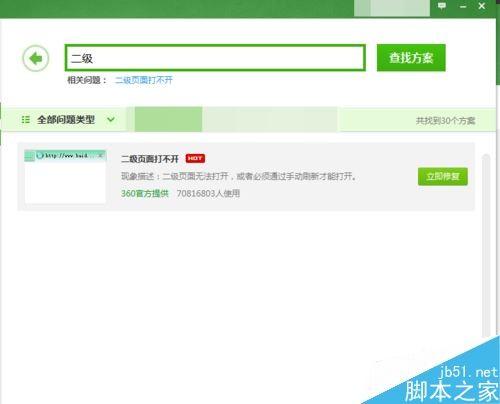Click the search input field containing 二级
500x404 pixels.
tap(215, 58)
